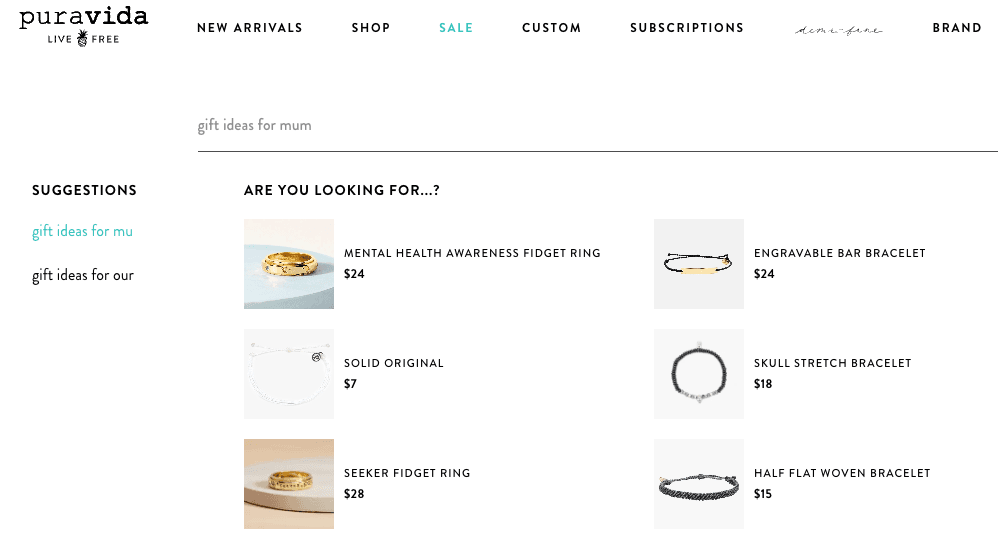Open the Custom menu item
1001x539 pixels.
coord(552,28)
